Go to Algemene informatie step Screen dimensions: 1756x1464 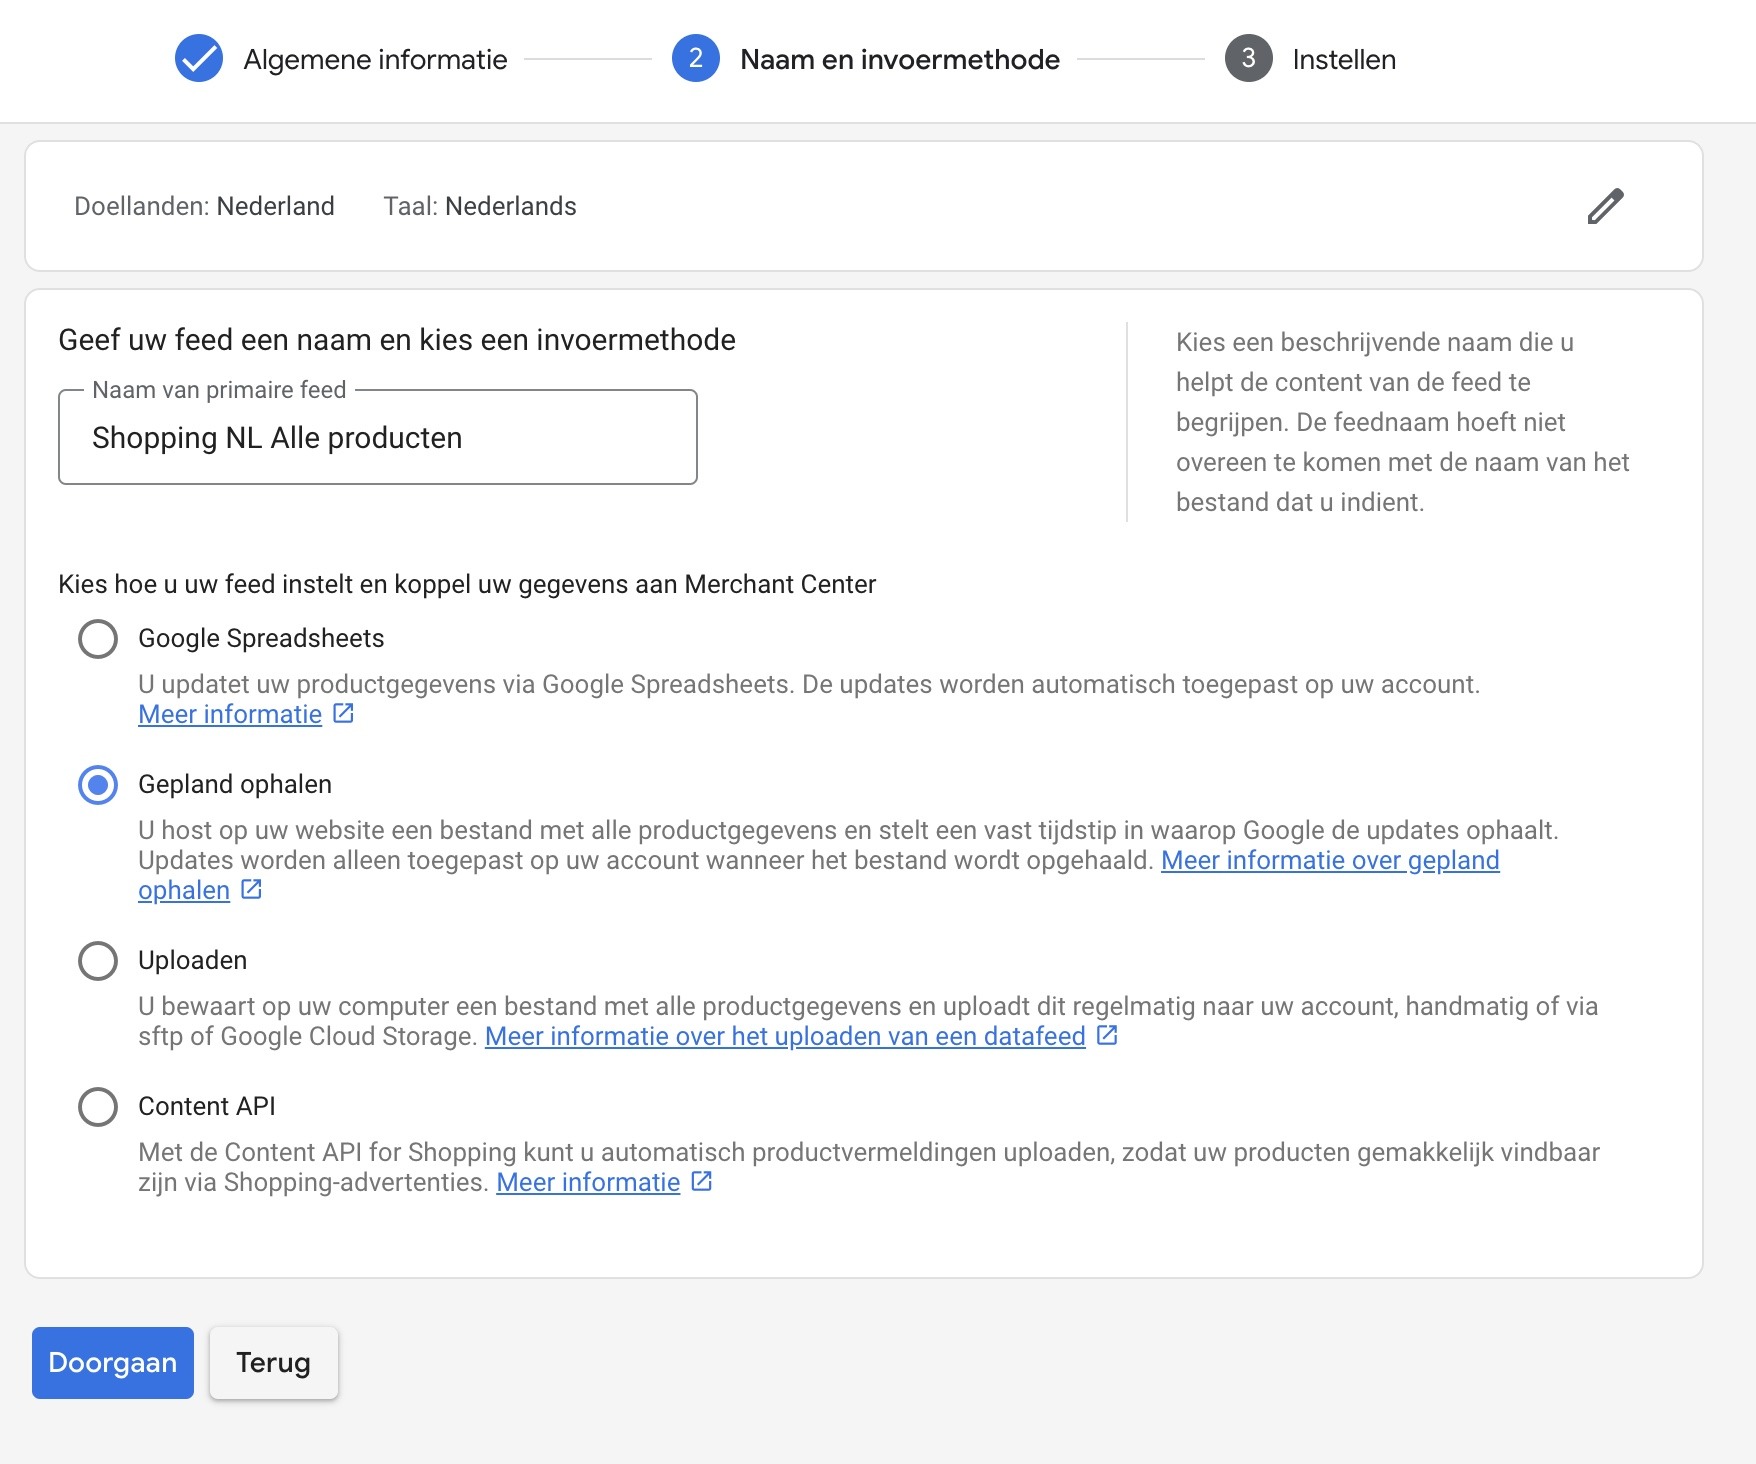(x=375, y=59)
